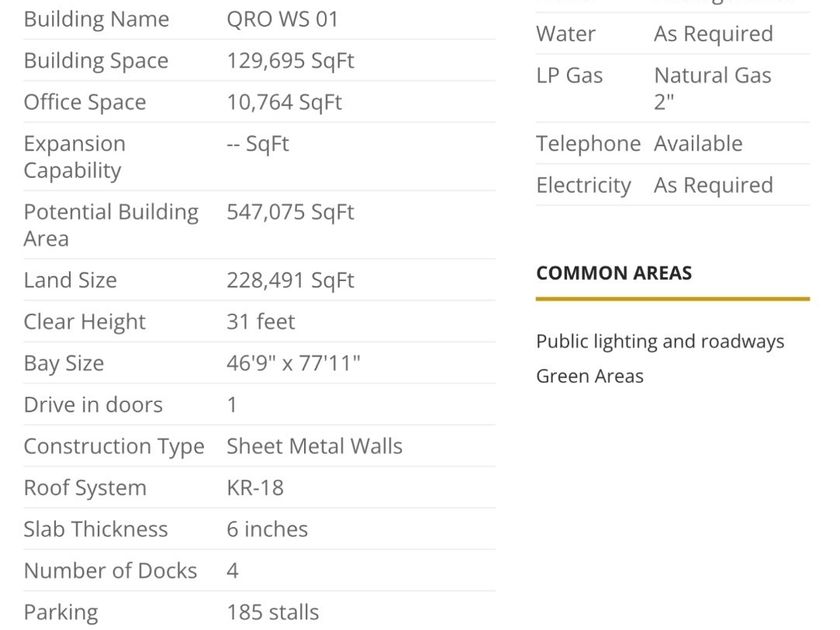Click the Drive in doors label
This screenshot has height=630, width=840.
point(93,405)
